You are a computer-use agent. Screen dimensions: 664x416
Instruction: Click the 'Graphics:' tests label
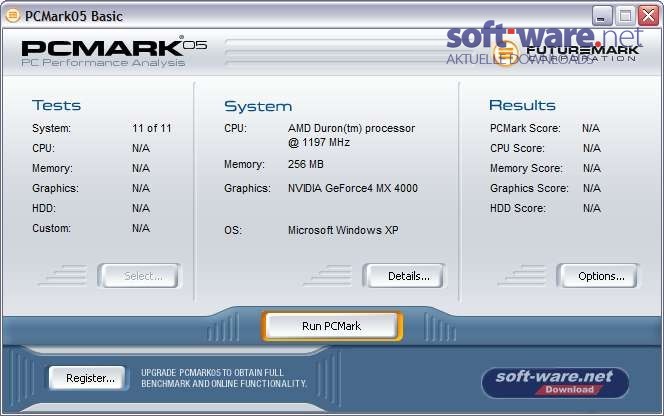pyautogui.click(x=55, y=188)
